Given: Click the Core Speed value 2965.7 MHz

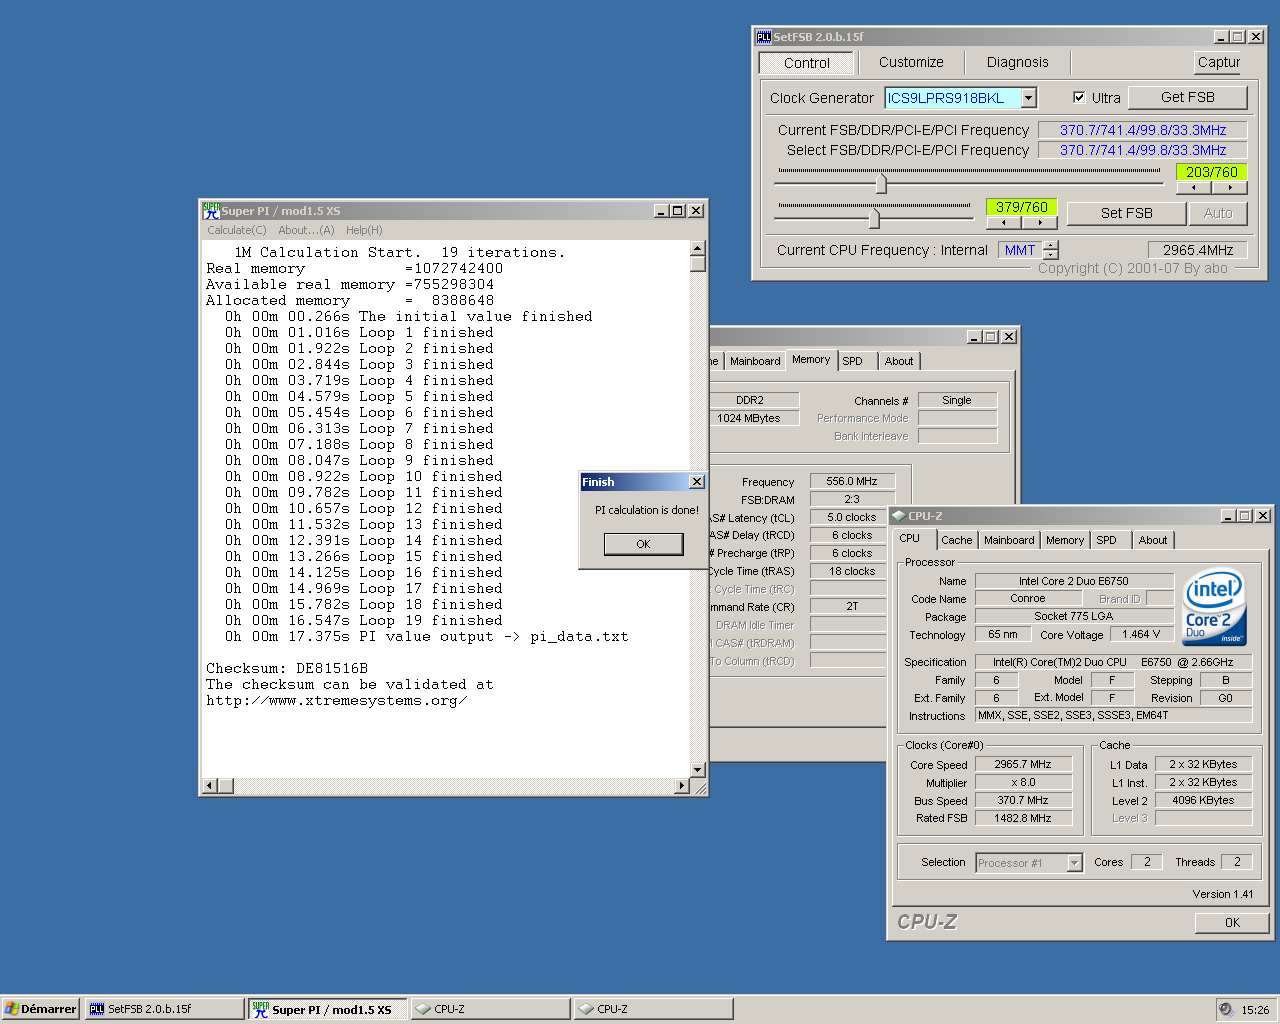Looking at the screenshot, I should pos(1023,764).
